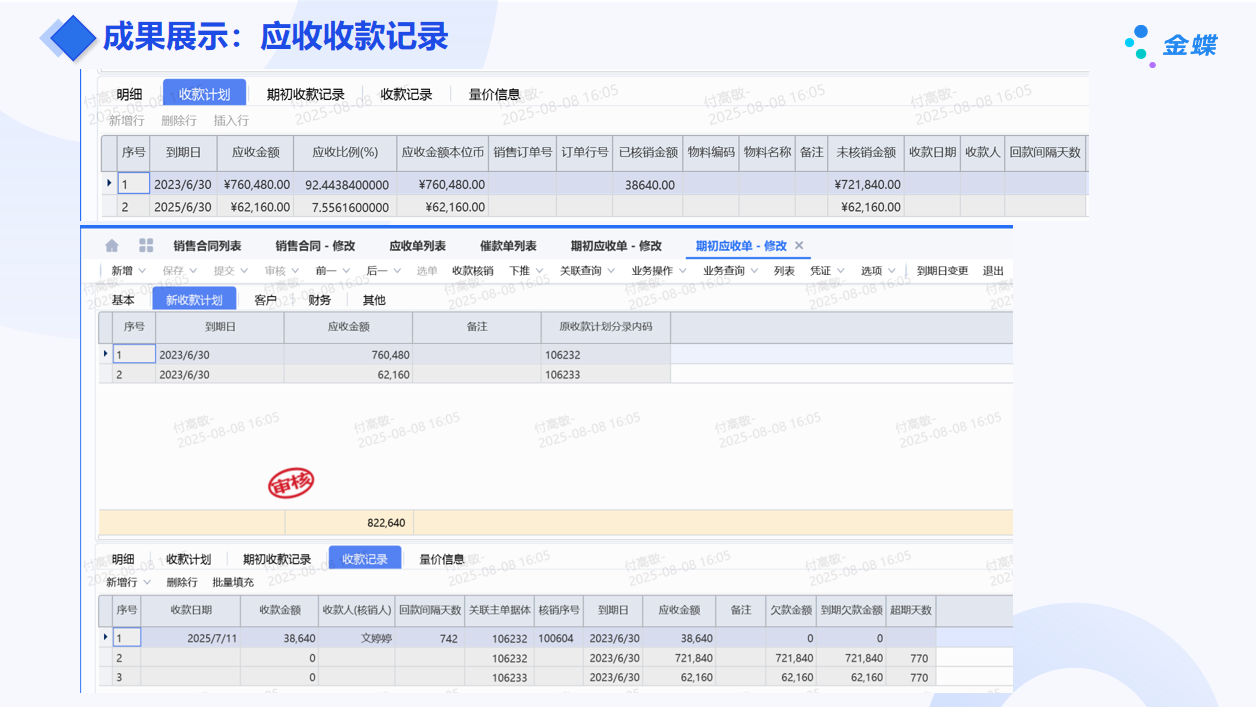Click the 收款核销 toolbar button

472,271
